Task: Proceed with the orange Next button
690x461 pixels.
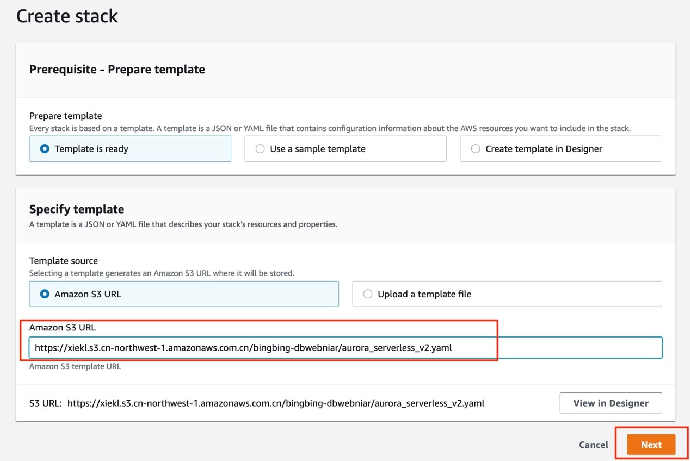Action: pyautogui.click(x=651, y=444)
